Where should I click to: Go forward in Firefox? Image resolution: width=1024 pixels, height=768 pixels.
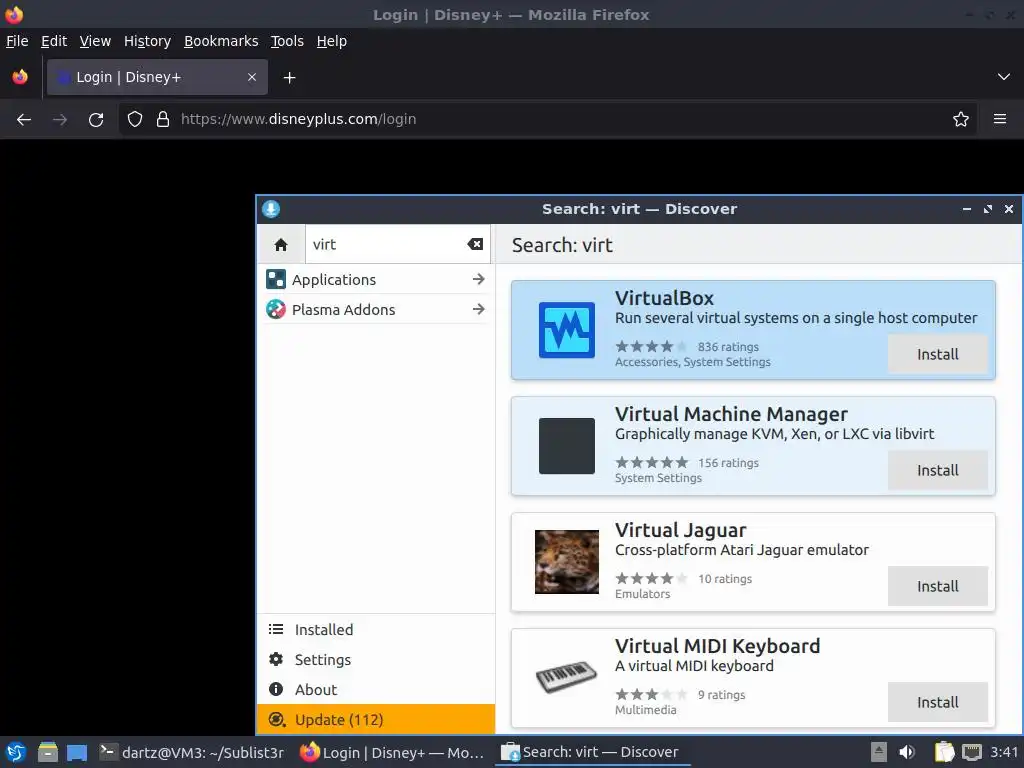click(x=59, y=120)
